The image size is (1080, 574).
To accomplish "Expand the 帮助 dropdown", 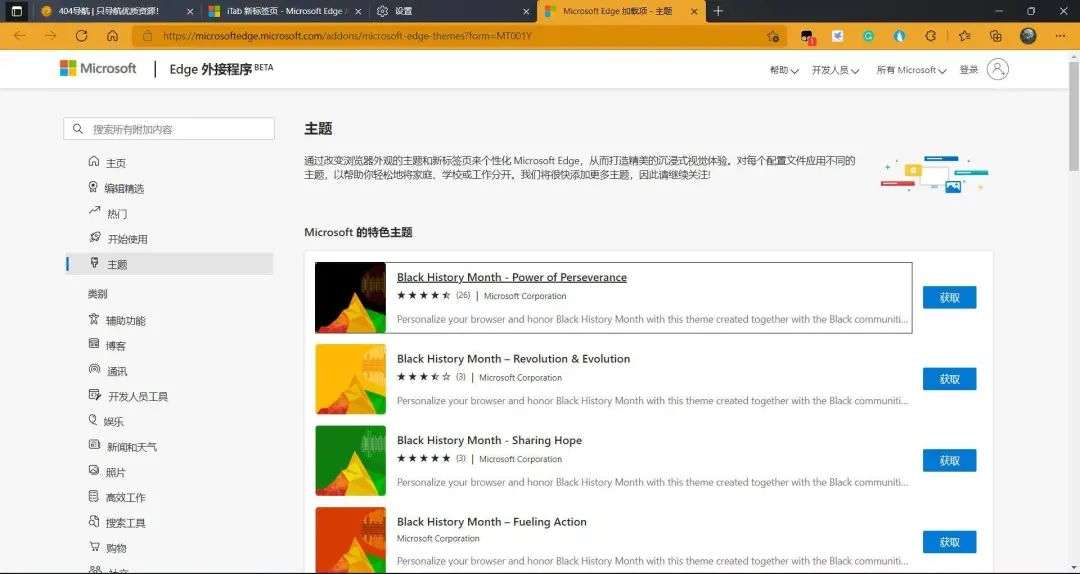I will [784, 70].
